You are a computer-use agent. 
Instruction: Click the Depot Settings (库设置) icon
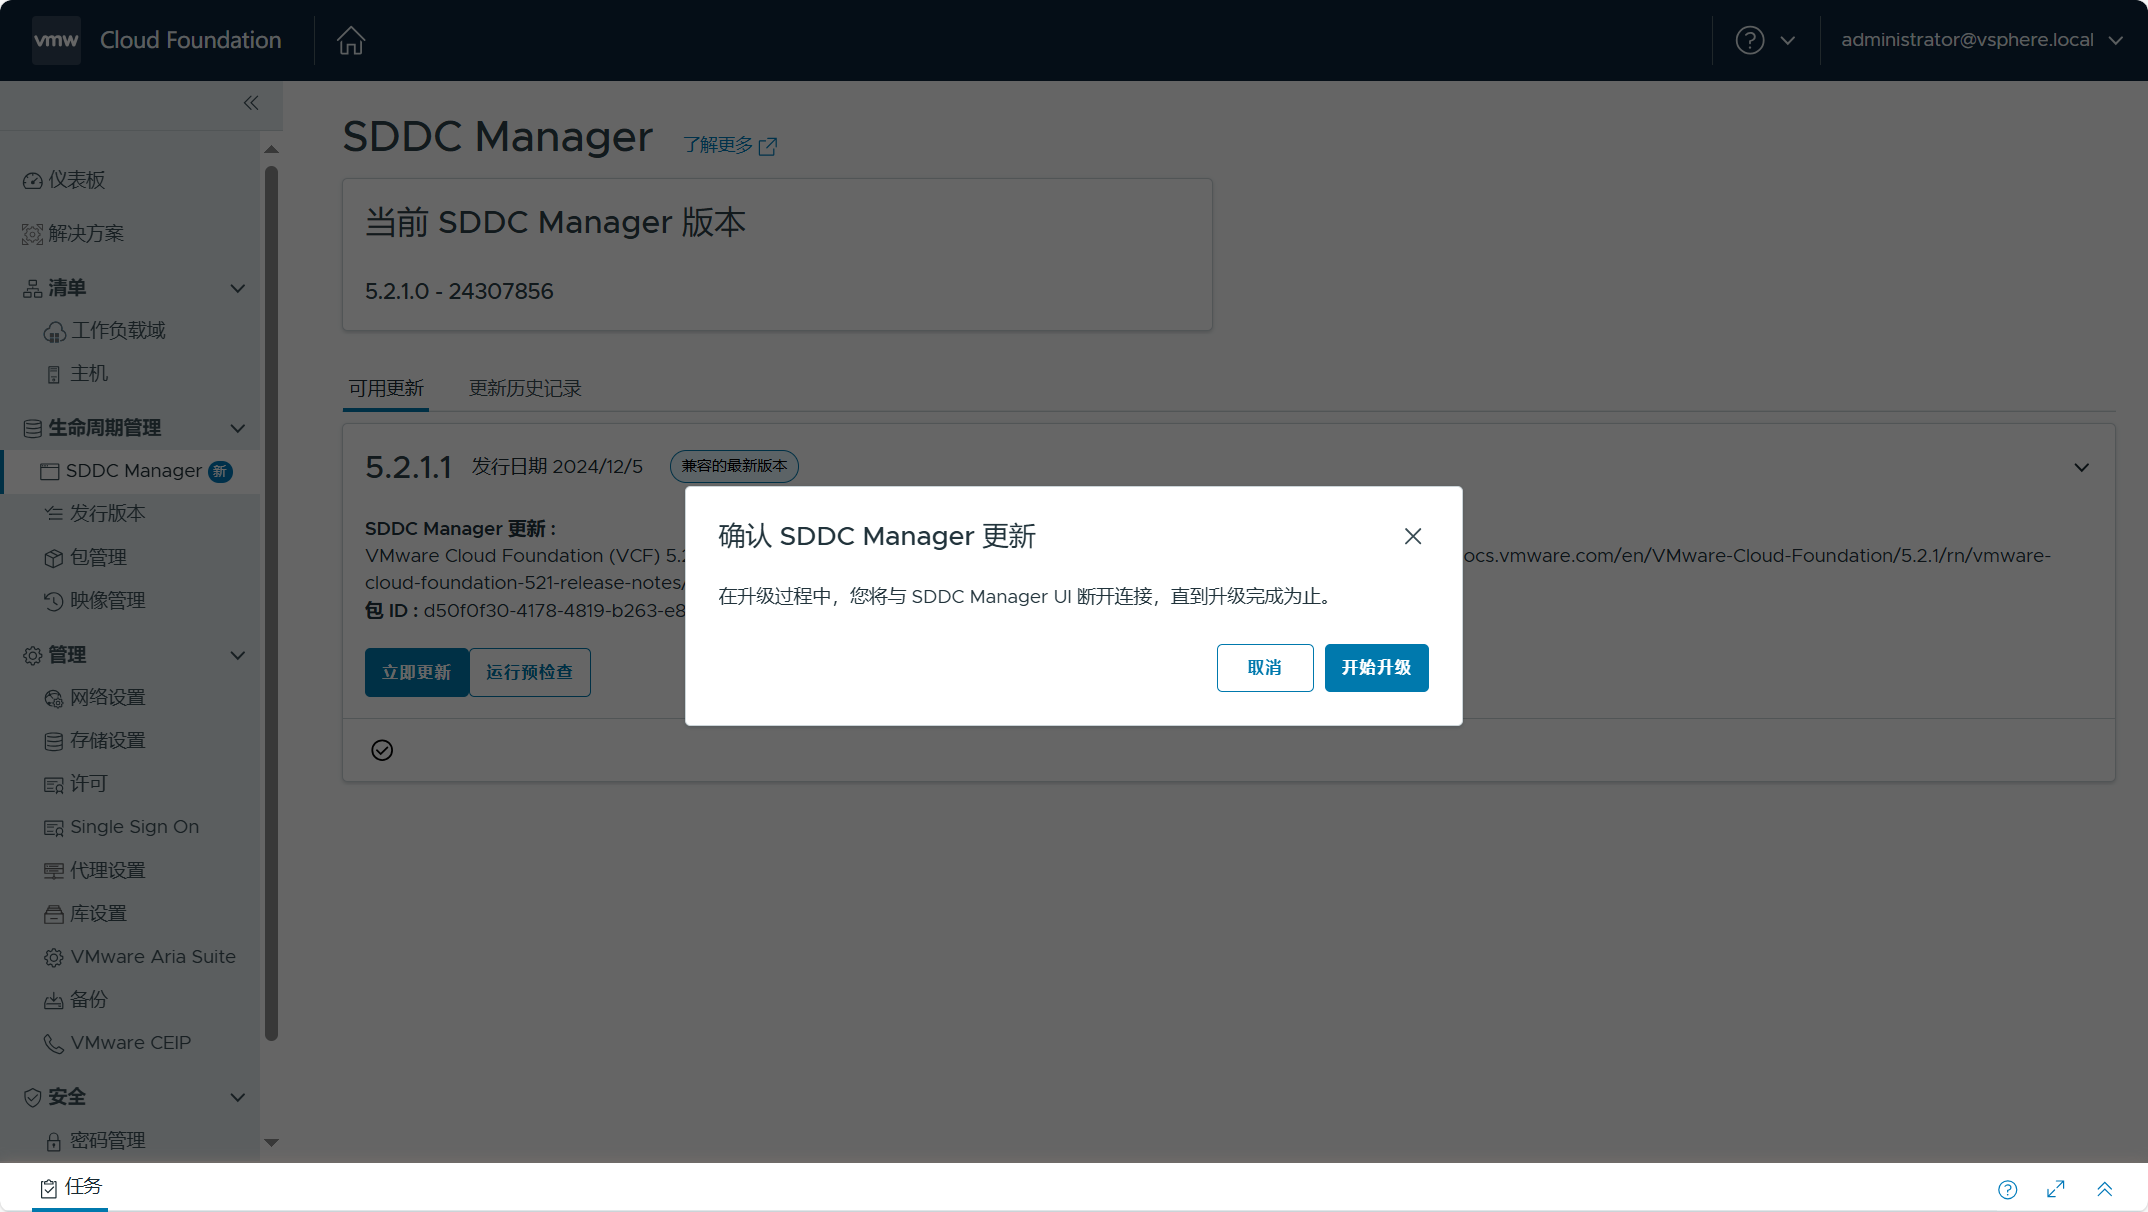[54, 914]
